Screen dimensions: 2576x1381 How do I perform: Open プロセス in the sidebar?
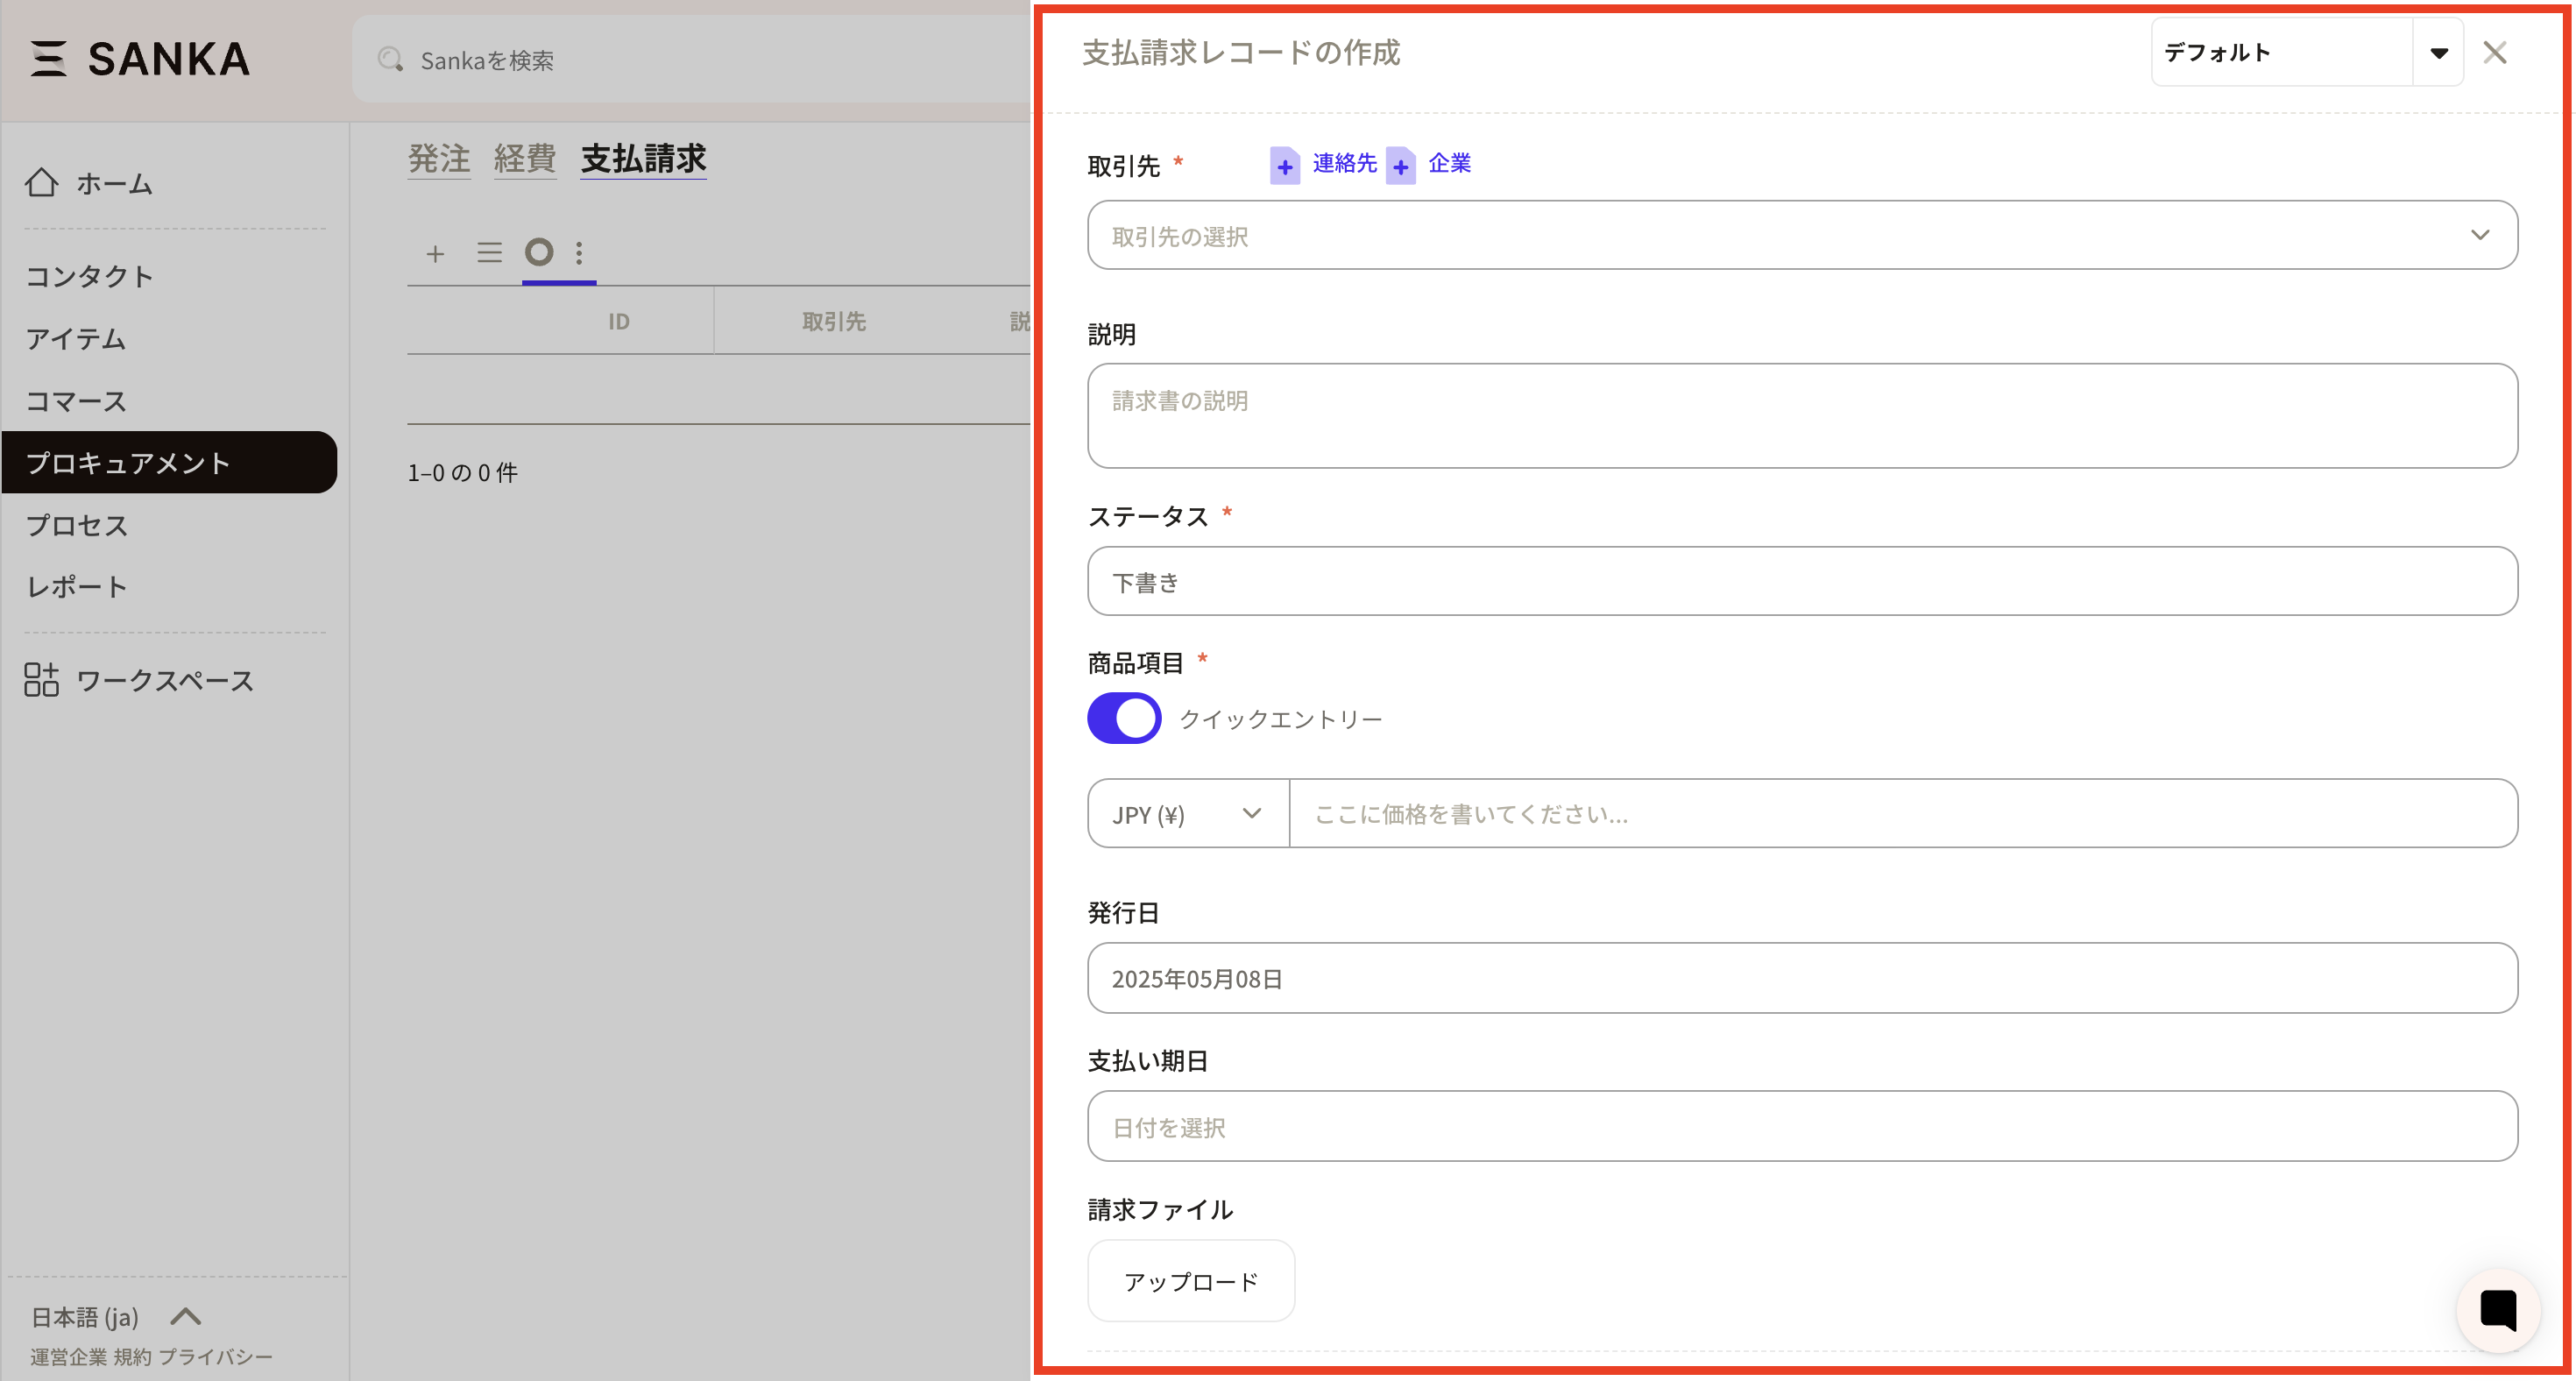[77, 525]
